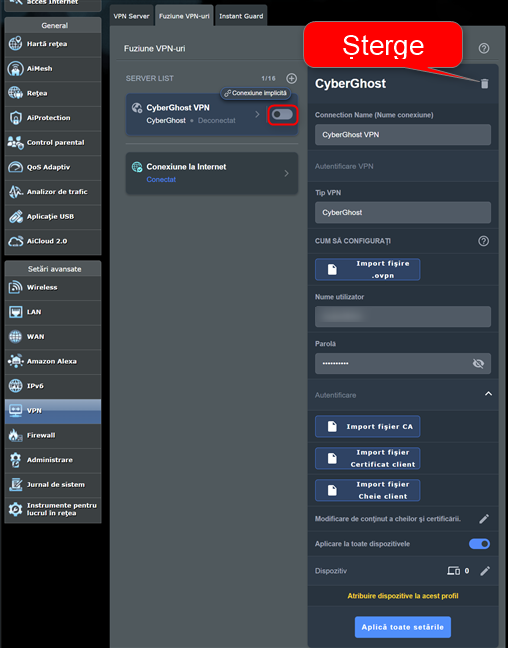The height and width of the screenshot is (648, 508).
Task: Click the IPv6 icon
Action: [x=15, y=386]
